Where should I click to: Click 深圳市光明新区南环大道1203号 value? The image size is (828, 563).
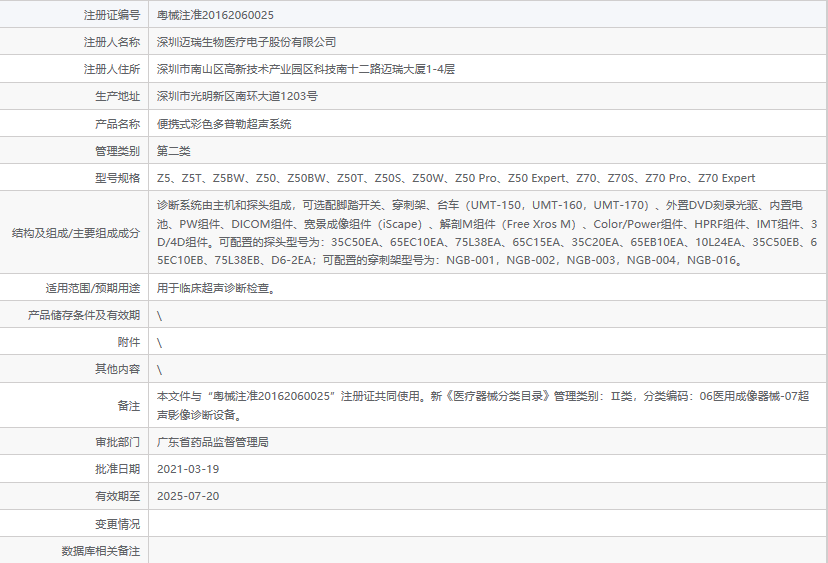tap(238, 96)
